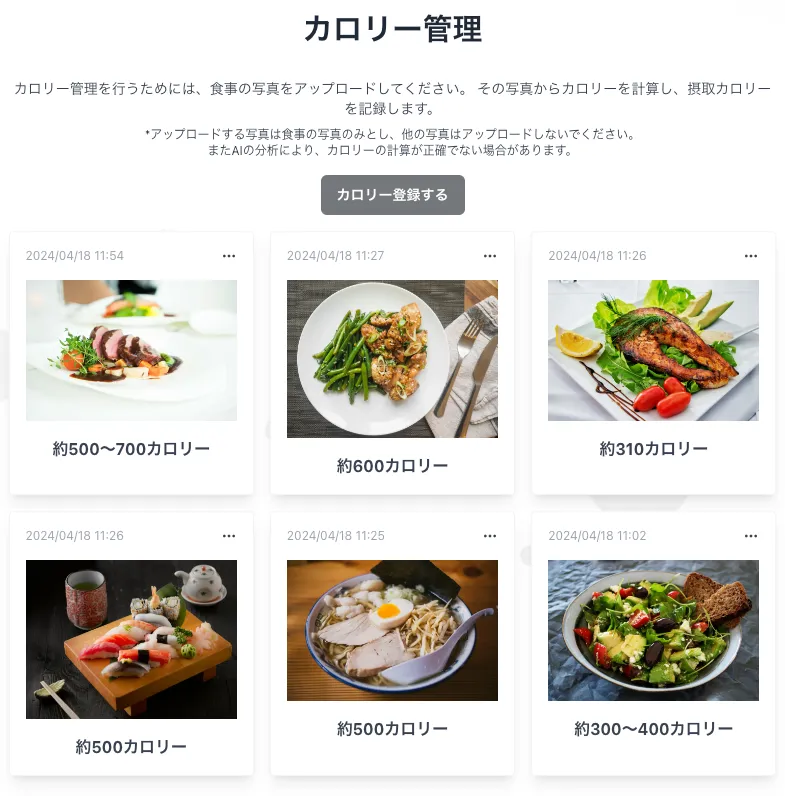Open the three-dot menu on the 11:54 card
Viewport: 785px width, 796px height.
click(x=229, y=256)
